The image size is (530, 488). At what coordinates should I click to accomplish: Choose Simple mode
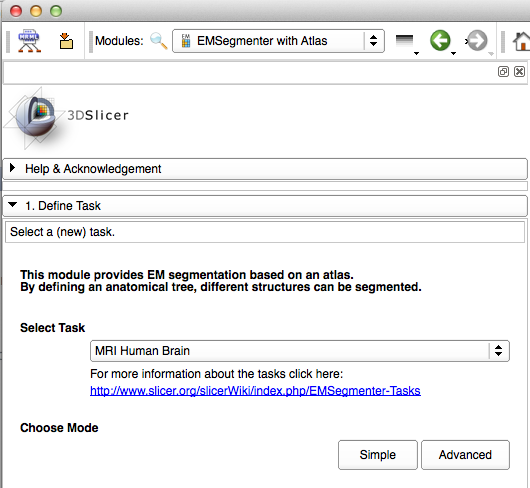coord(378,455)
